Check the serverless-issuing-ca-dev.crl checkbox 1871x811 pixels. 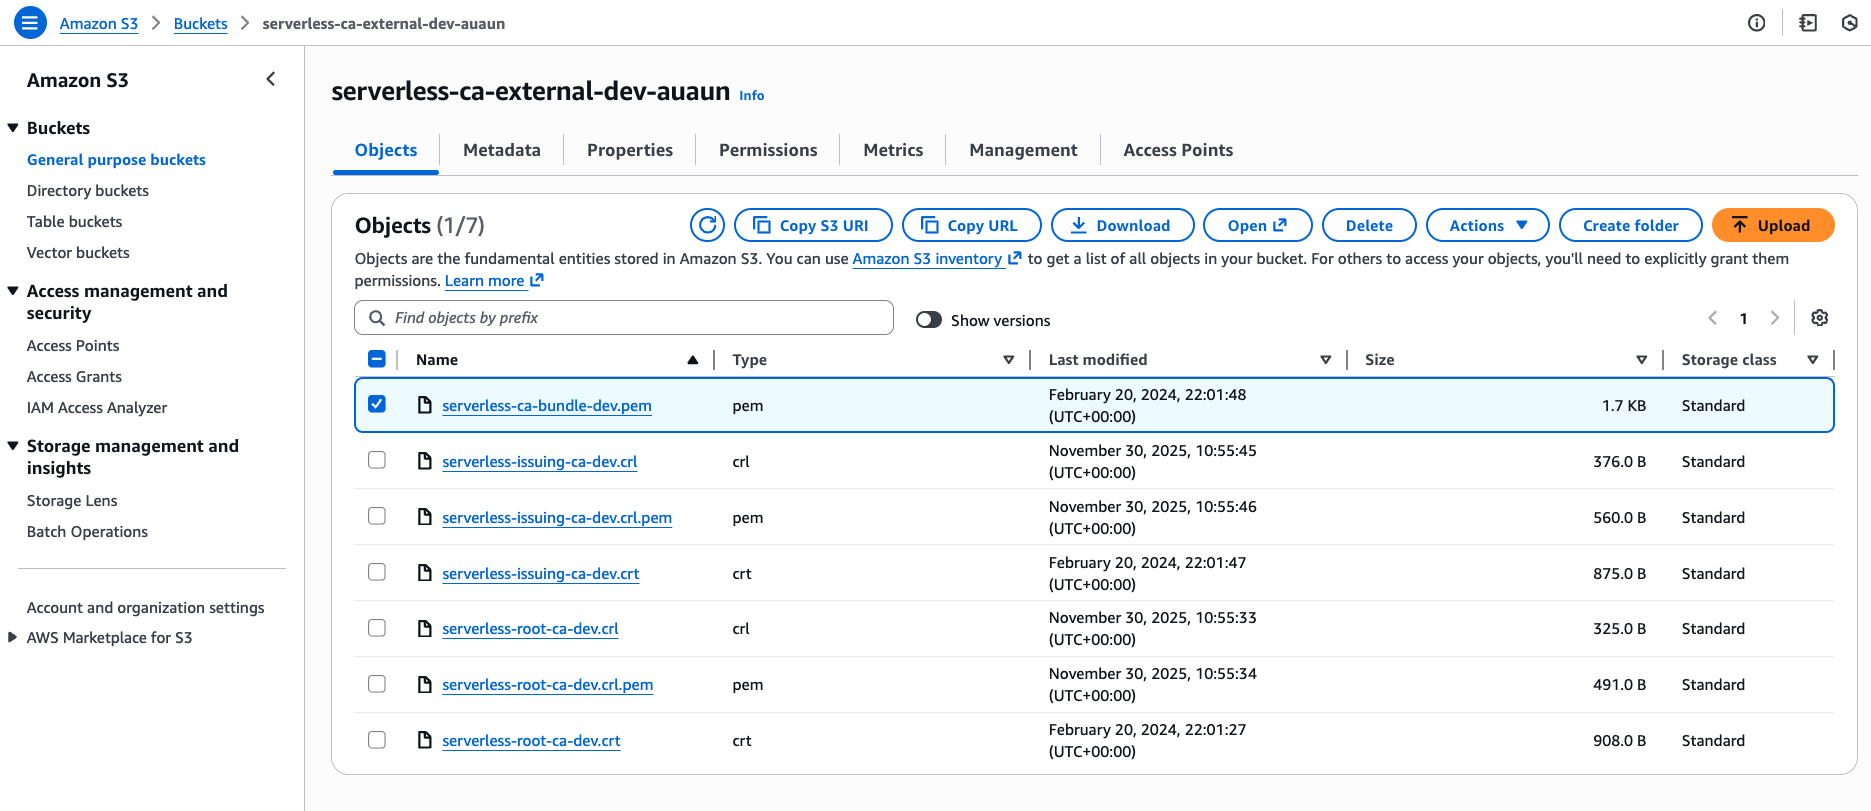pos(377,460)
